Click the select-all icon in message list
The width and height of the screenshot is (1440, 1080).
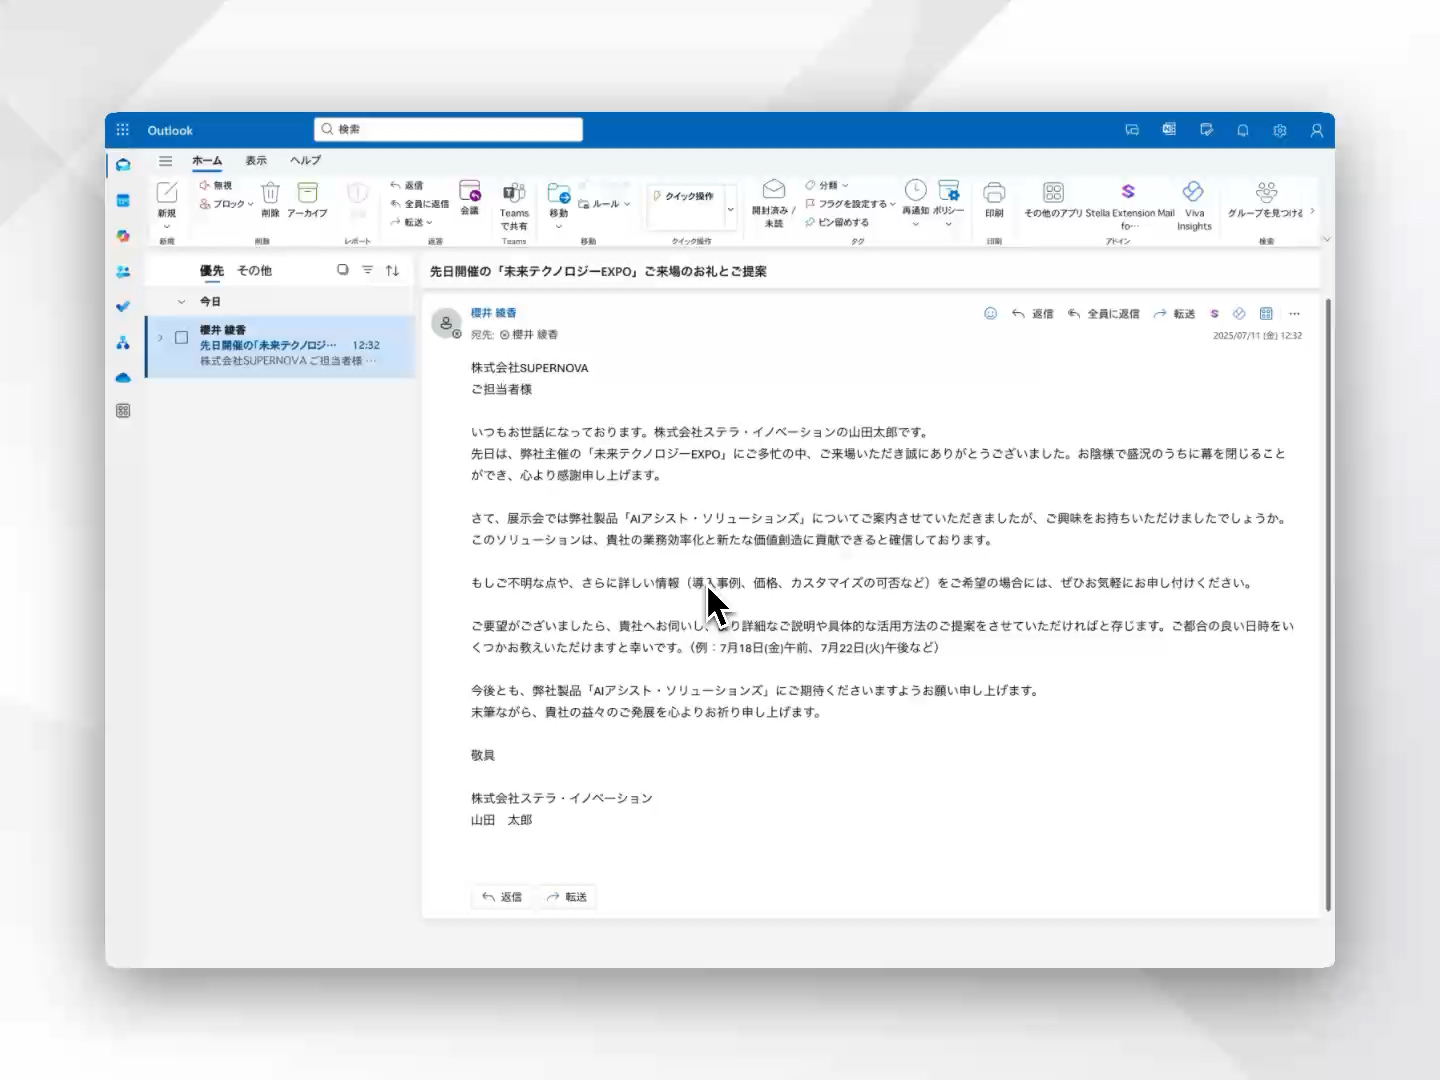[342, 270]
